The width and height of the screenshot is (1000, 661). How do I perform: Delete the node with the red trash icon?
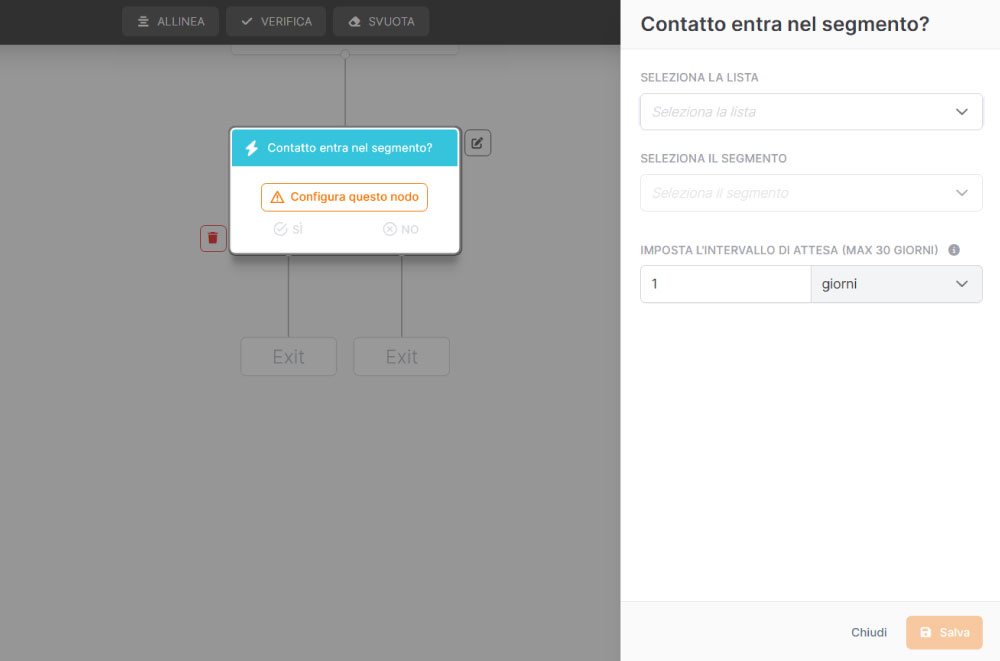coord(213,238)
